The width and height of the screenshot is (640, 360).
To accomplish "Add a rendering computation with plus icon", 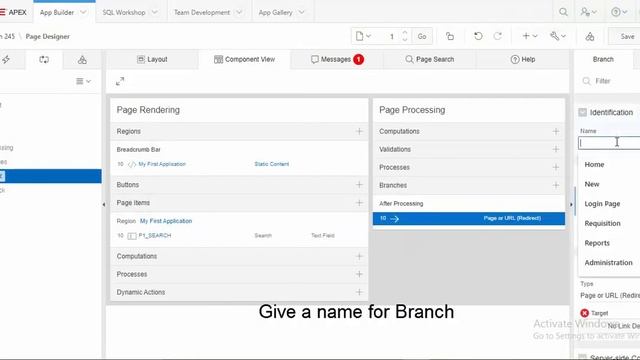I will tap(359, 256).
